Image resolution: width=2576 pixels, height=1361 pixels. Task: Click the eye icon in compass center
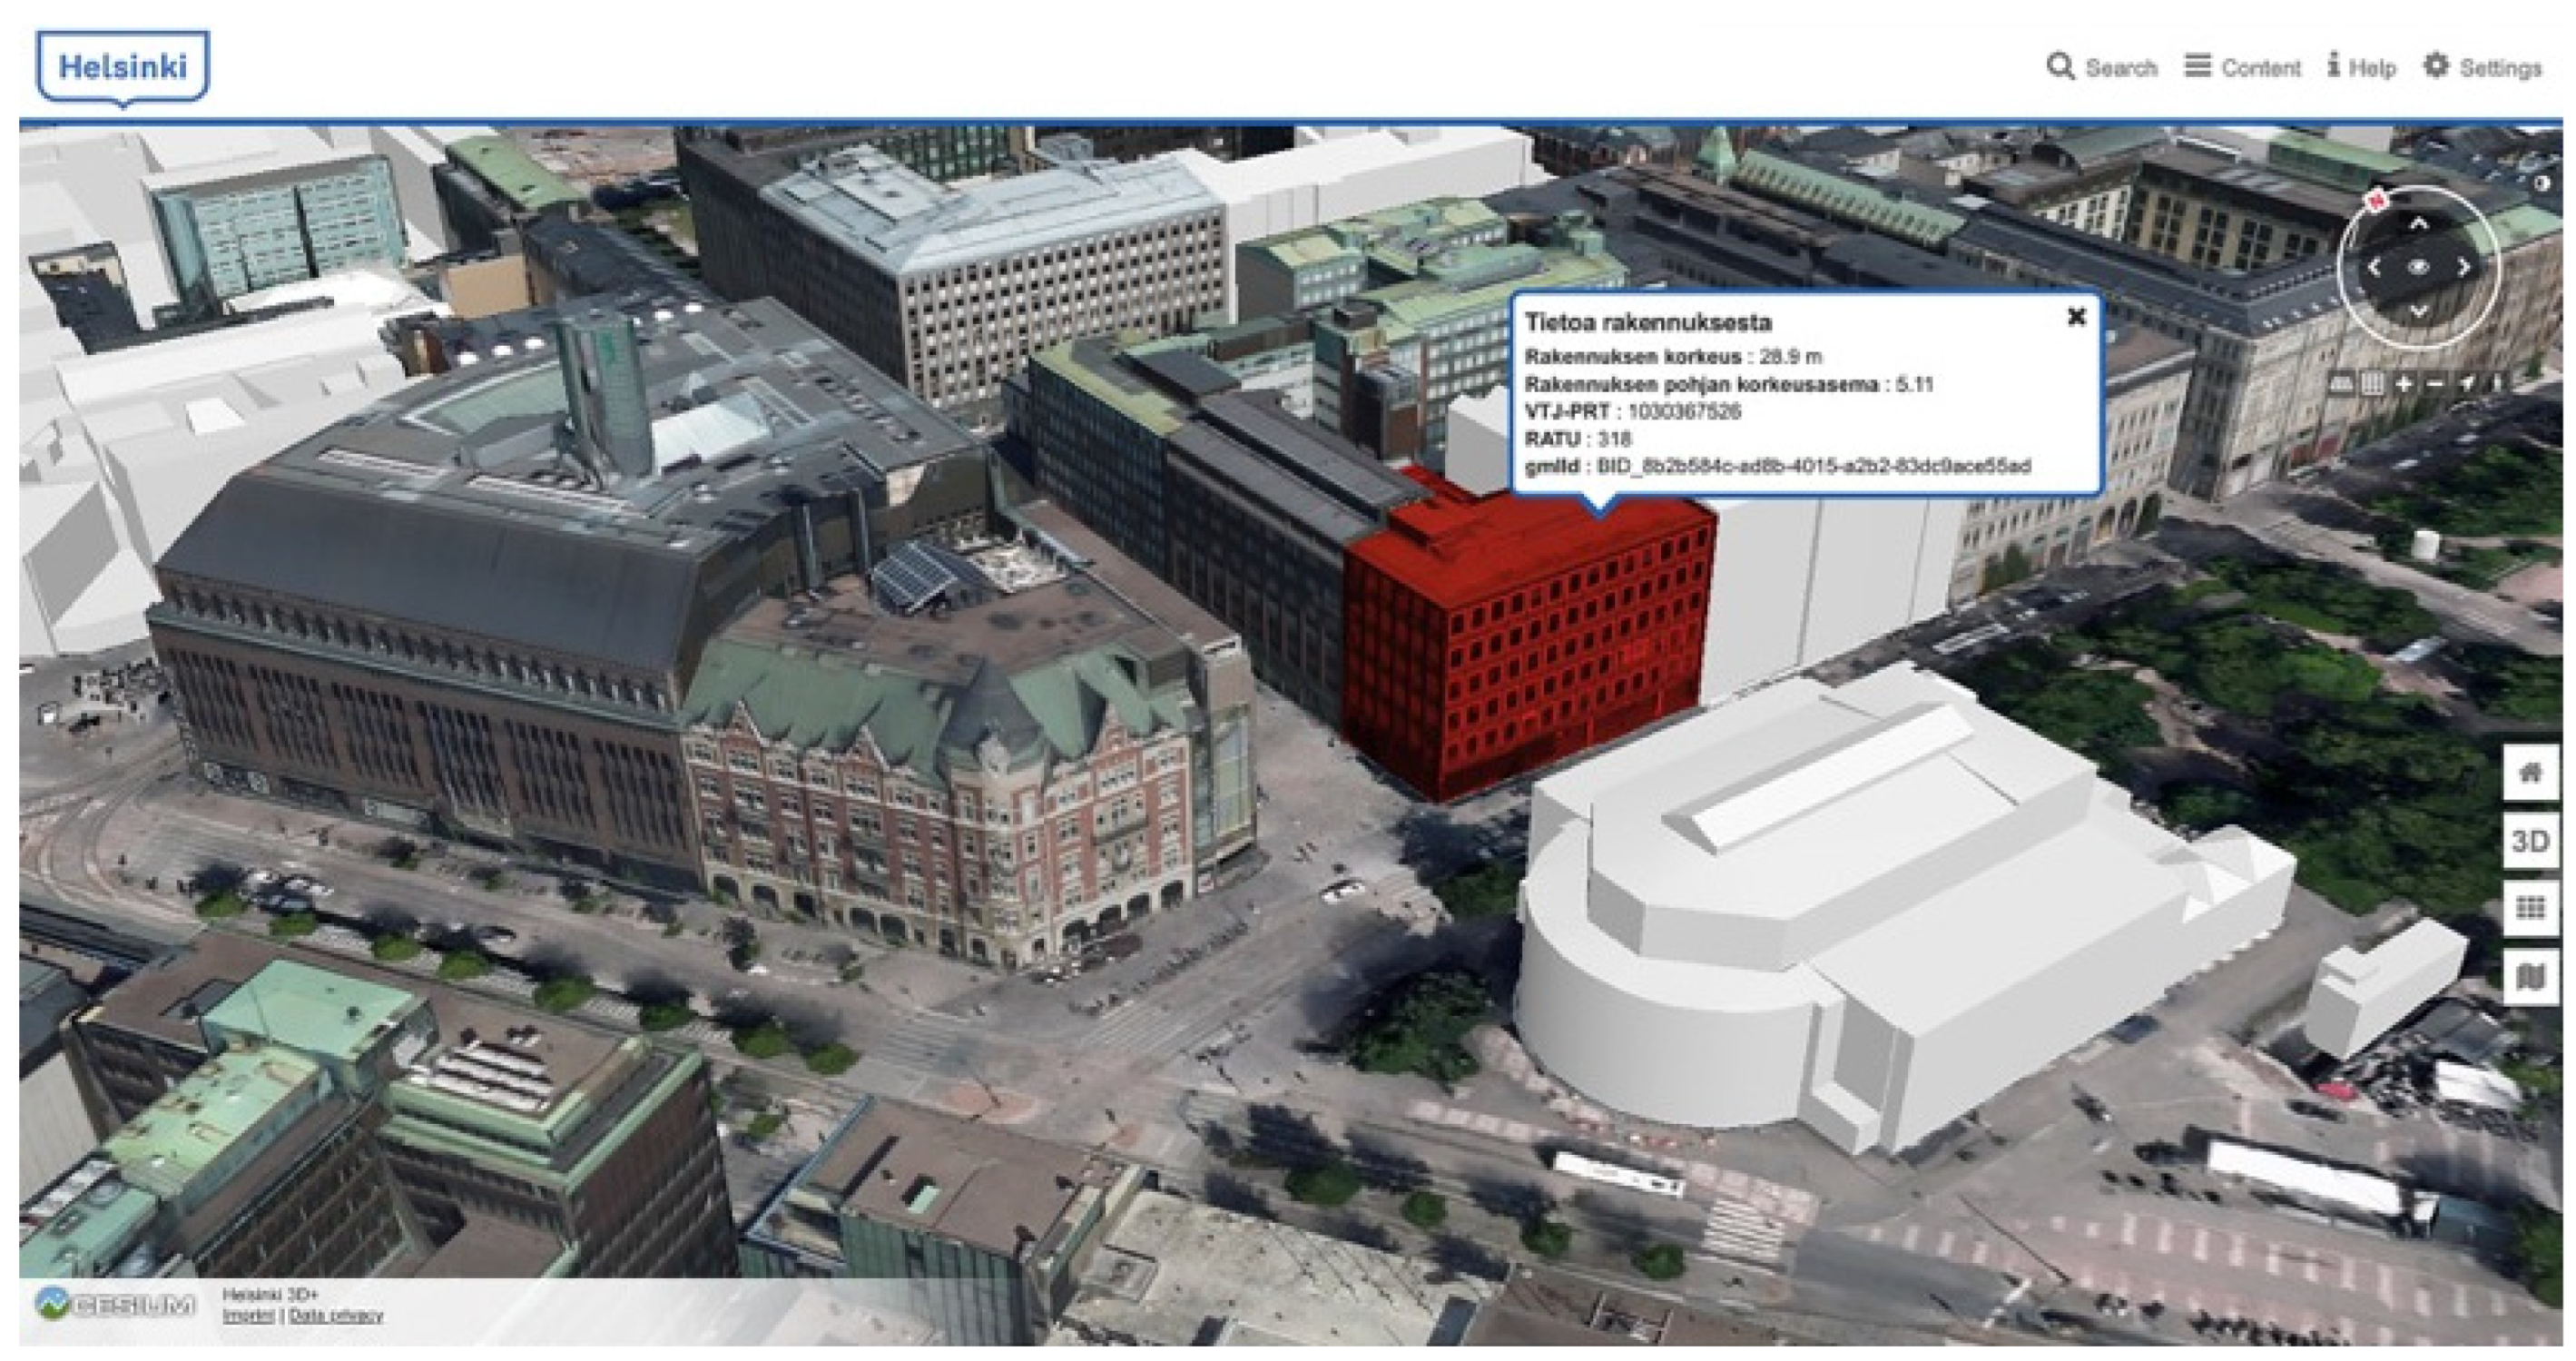tap(2418, 268)
